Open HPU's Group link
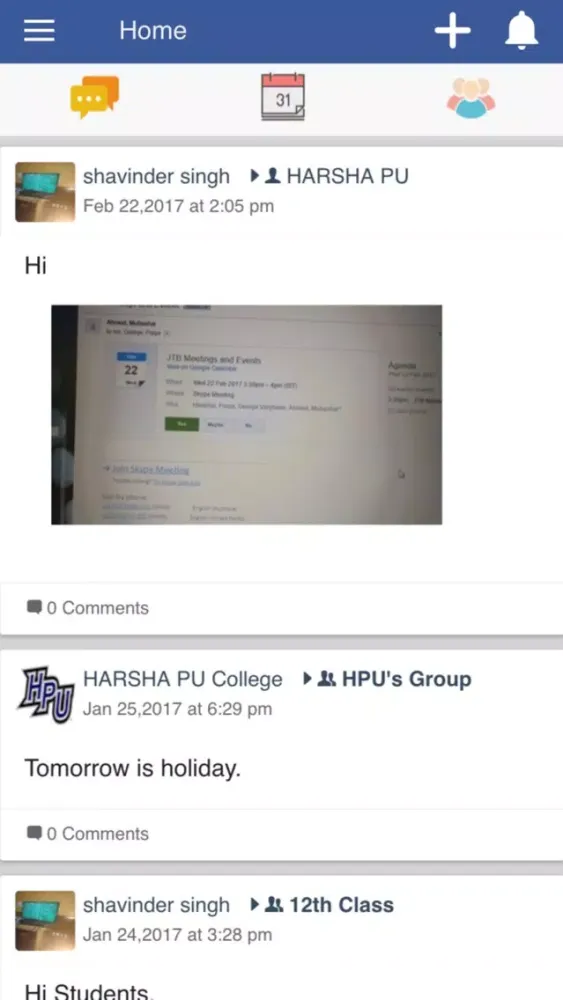 click(x=406, y=679)
